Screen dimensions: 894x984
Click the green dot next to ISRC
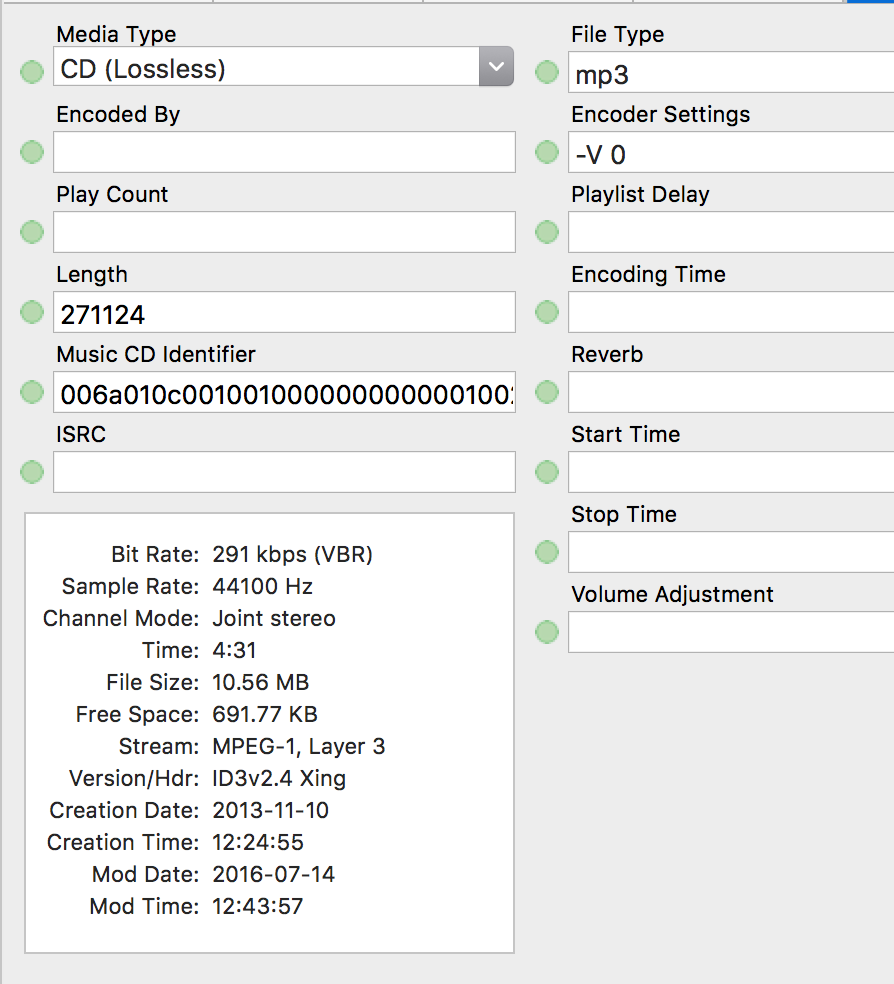tap(32, 472)
